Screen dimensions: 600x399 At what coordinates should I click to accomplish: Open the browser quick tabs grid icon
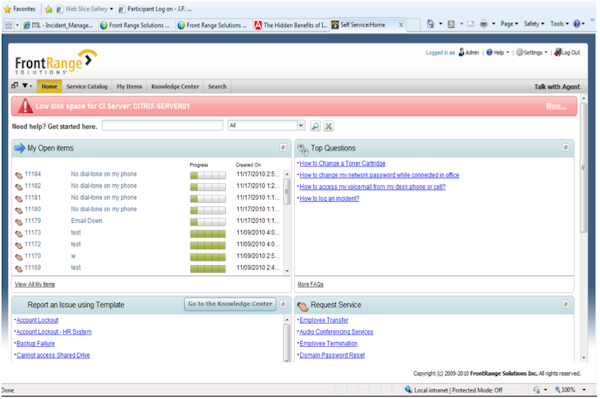[8, 25]
